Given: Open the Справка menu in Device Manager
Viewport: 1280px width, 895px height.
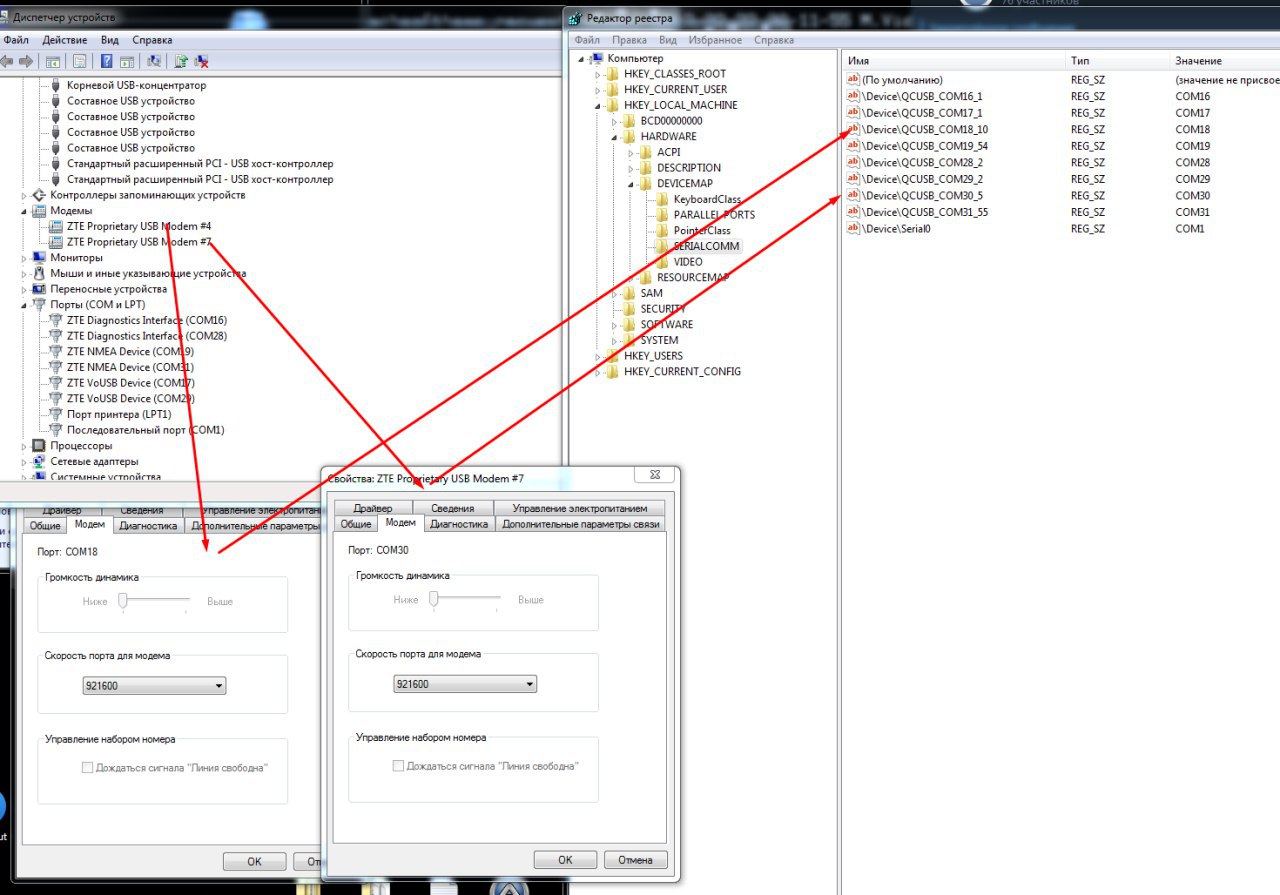Looking at the screenshot, I should click(x=152, y=40).
